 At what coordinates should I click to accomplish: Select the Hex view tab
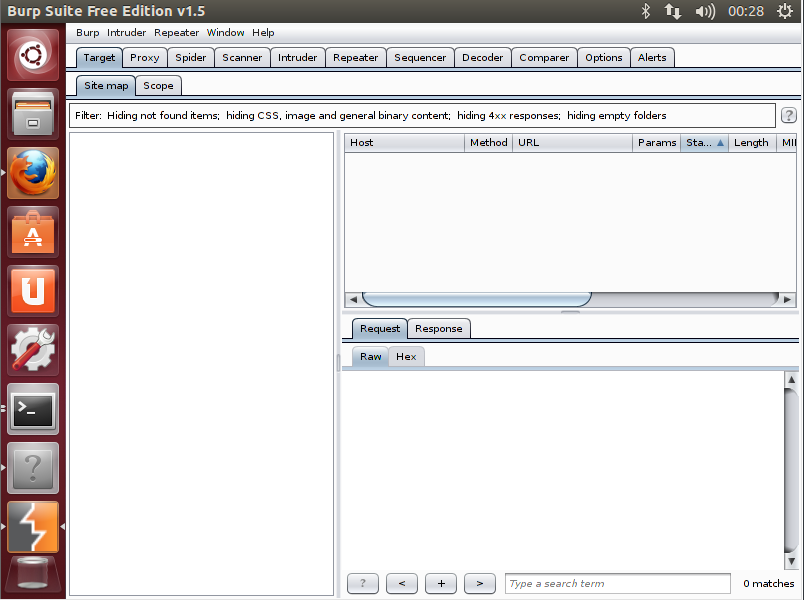coord(406,357)
